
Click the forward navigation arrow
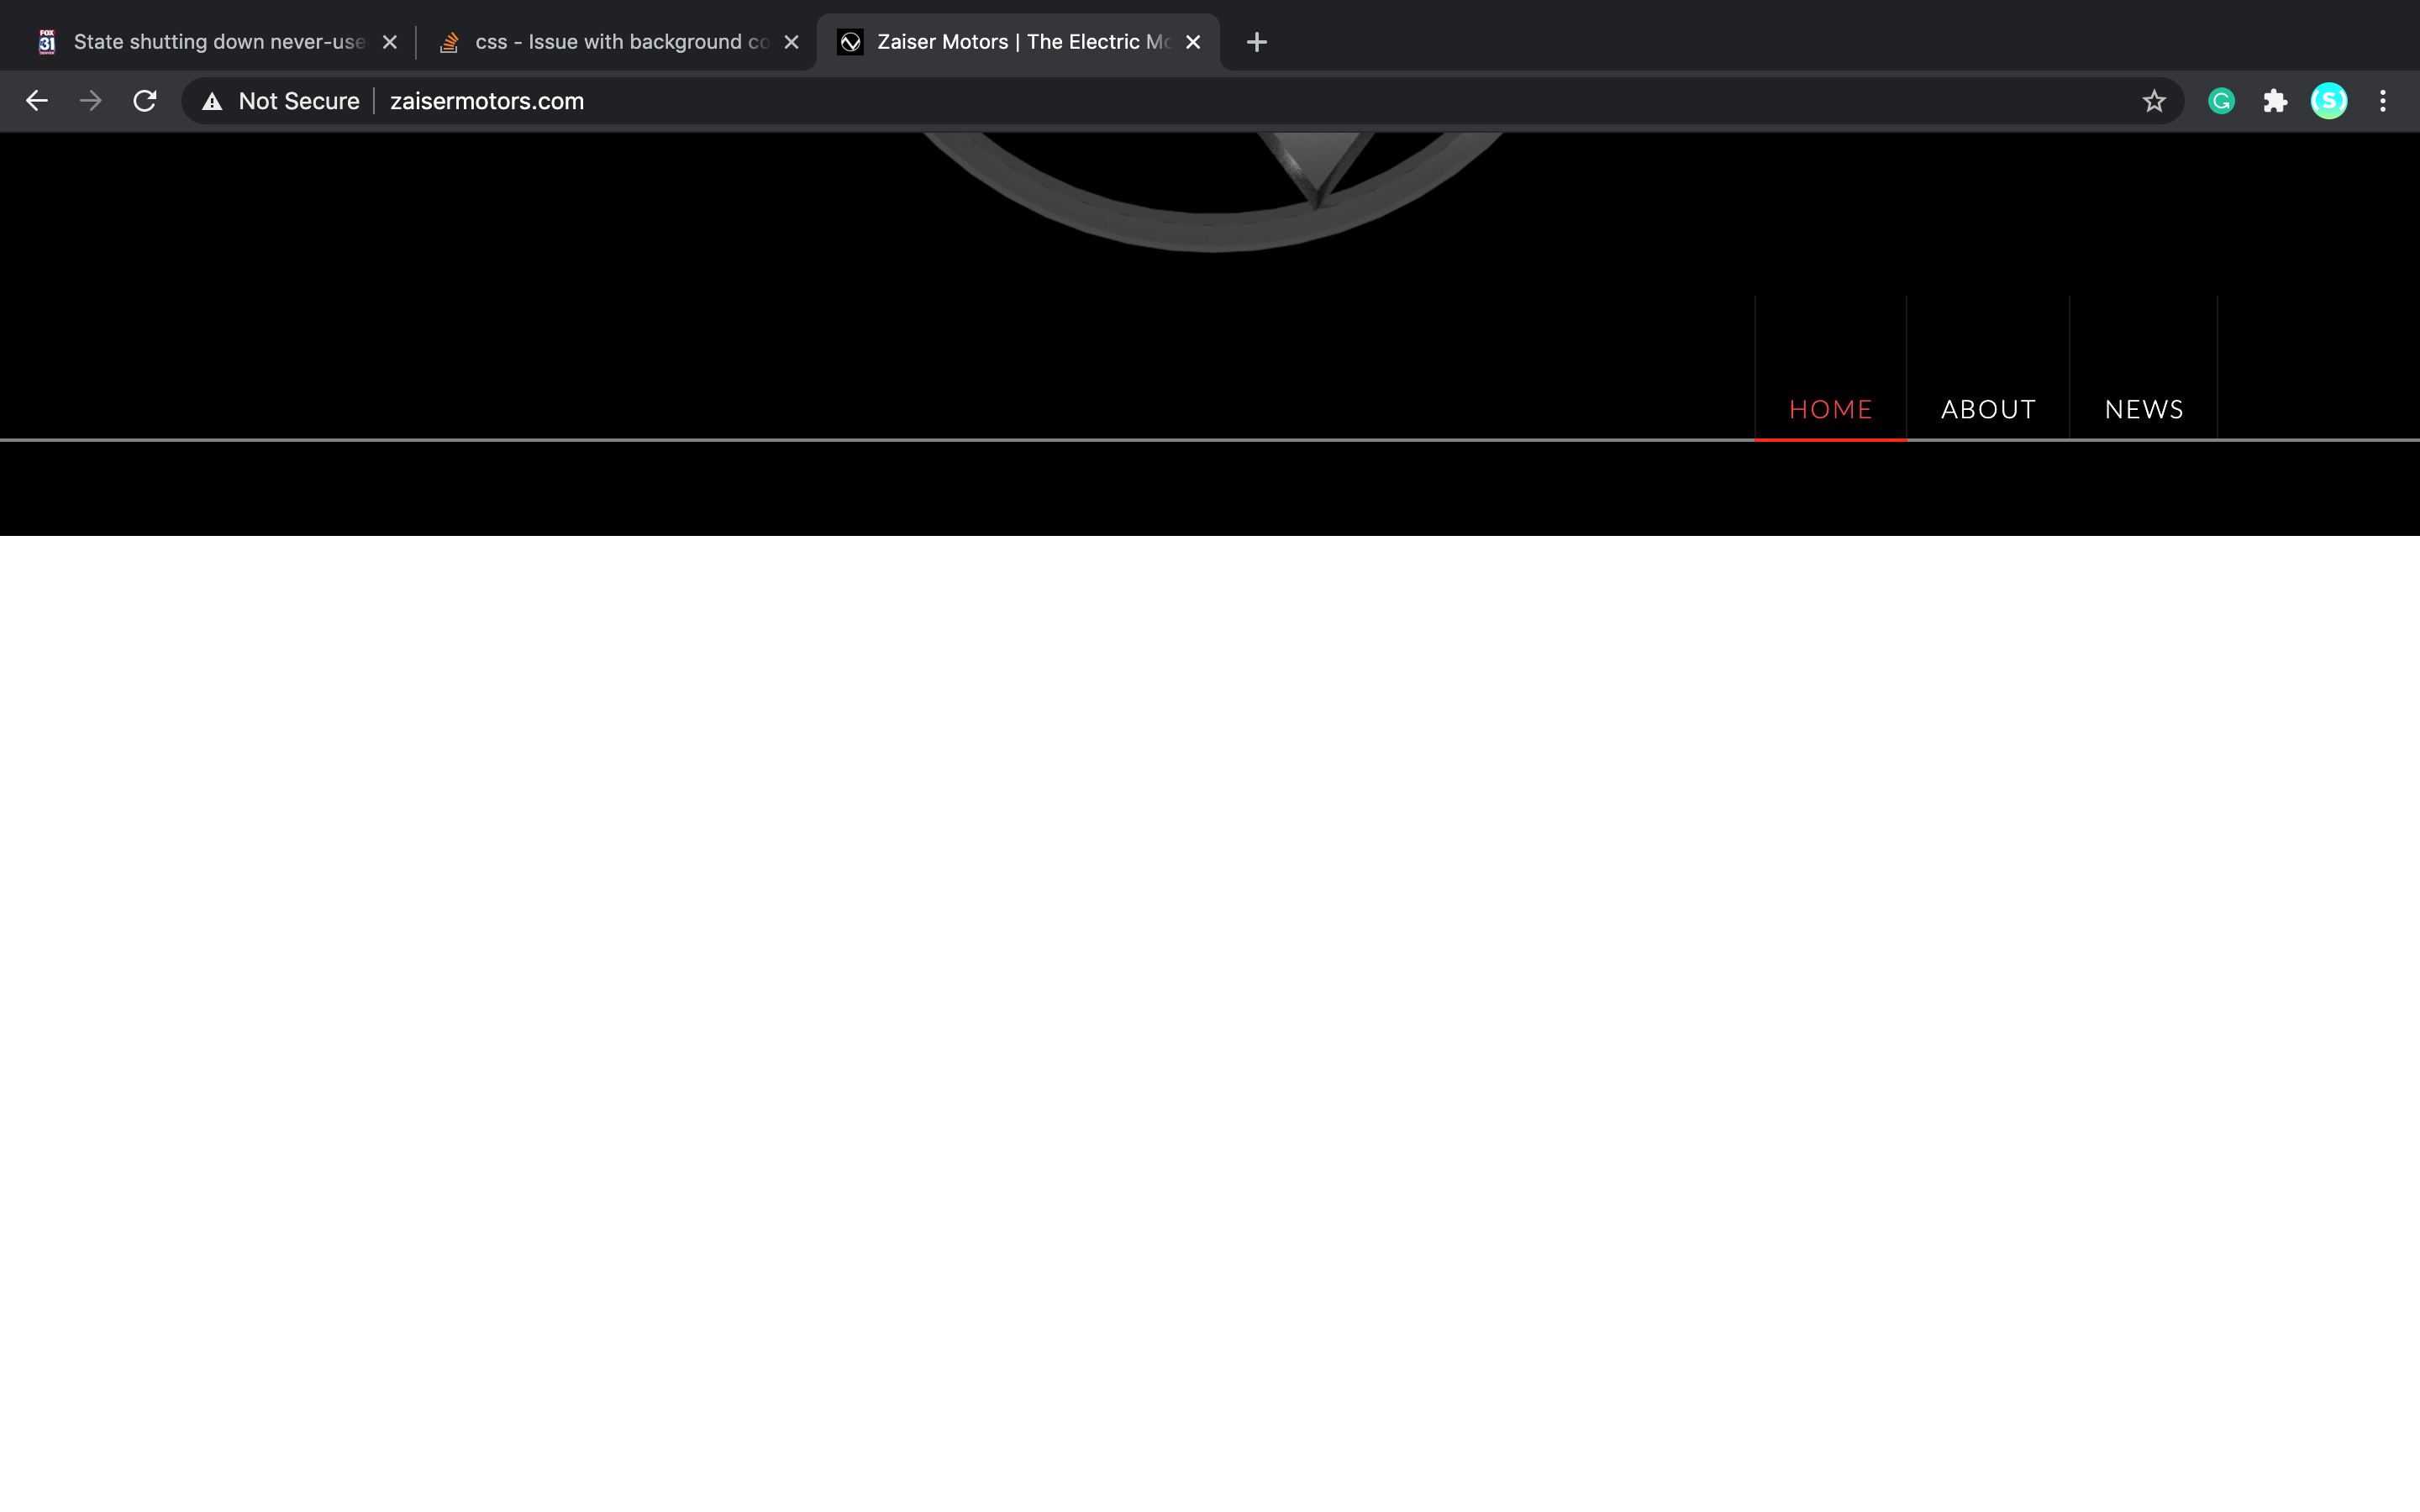(x=91, y=101)
